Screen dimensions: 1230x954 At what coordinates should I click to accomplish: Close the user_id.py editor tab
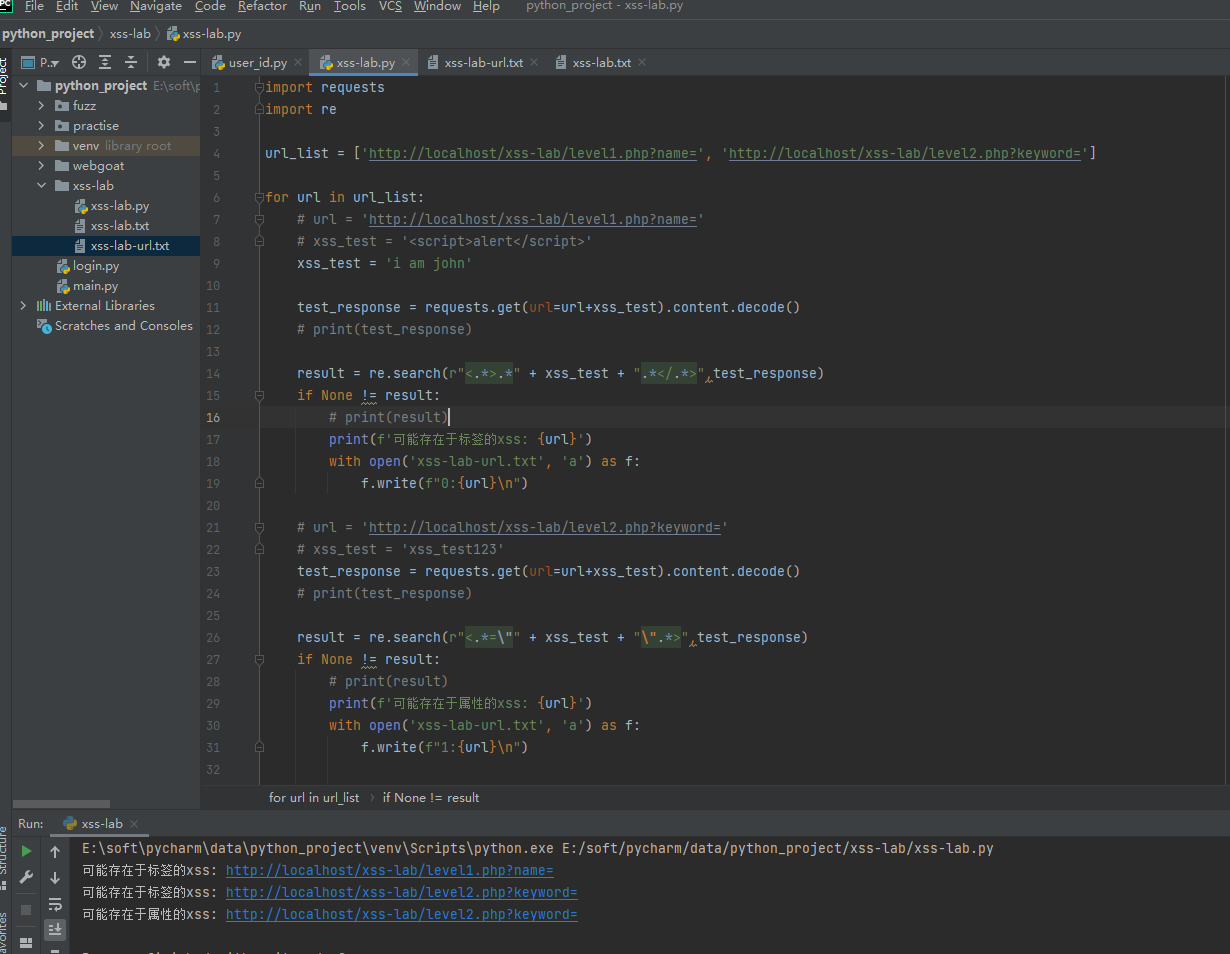[x=299, y=62]
